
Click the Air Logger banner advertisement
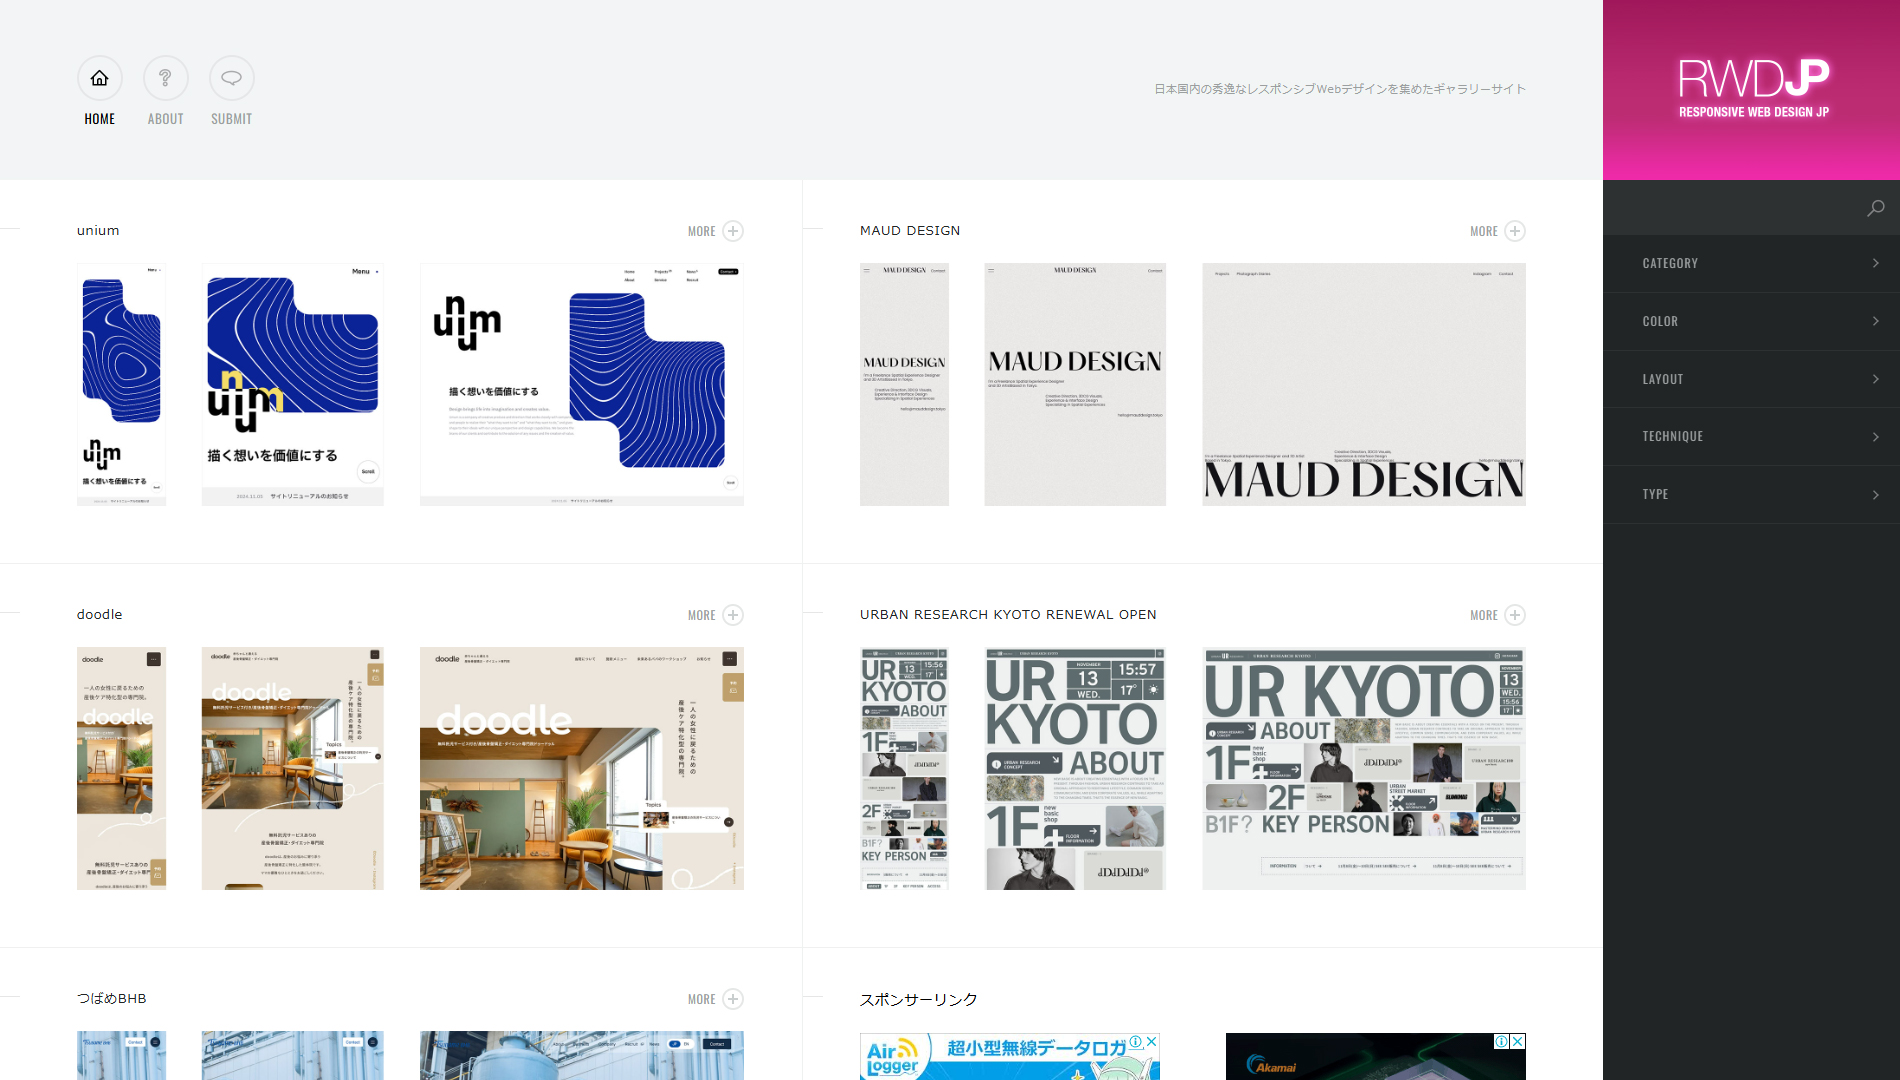coord(1010,1058)
